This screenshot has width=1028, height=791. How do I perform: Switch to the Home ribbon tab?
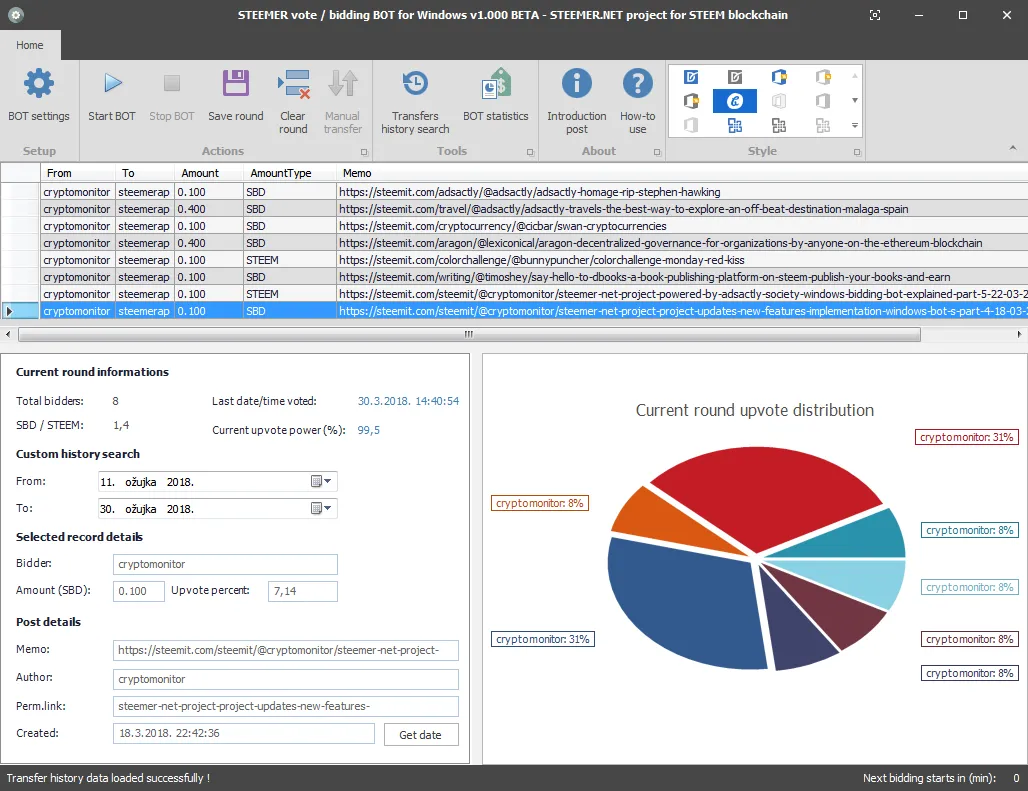(30, 45)
